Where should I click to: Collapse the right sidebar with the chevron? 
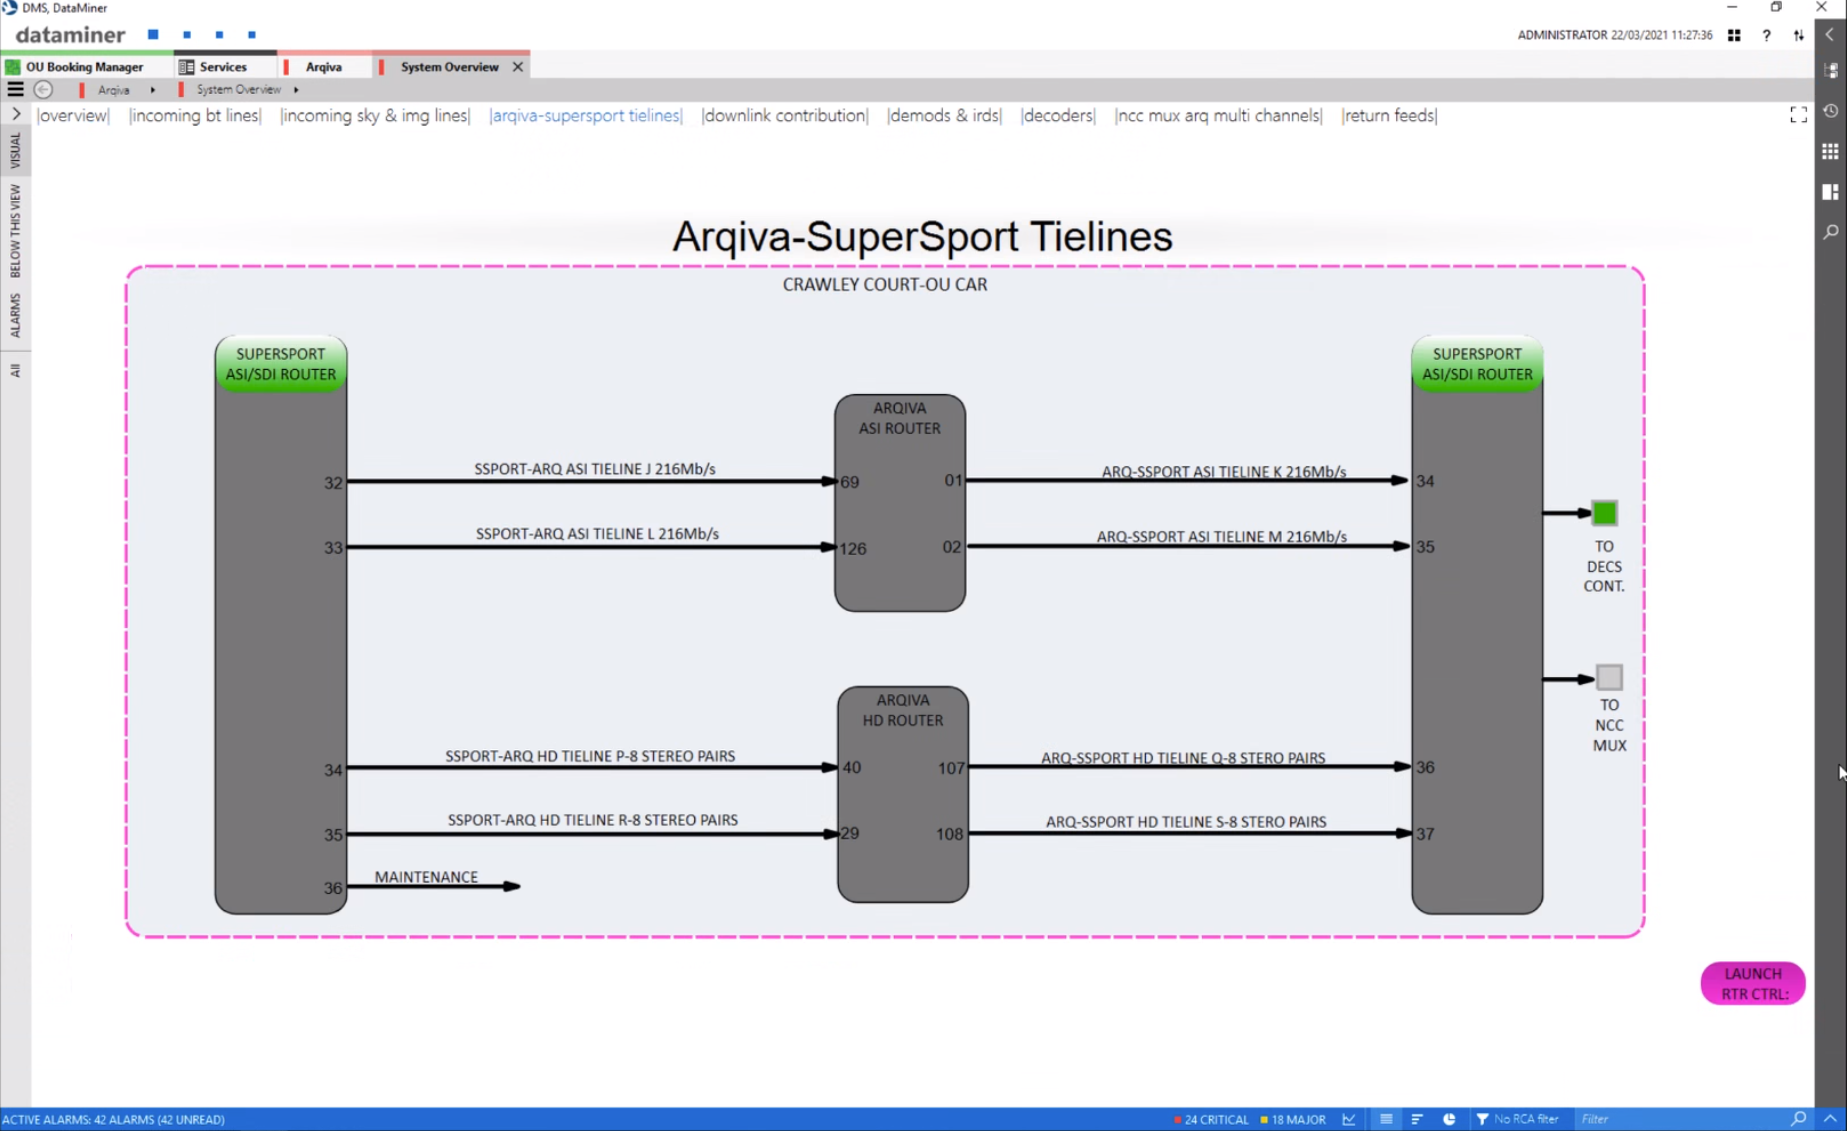coord(1830,35)
